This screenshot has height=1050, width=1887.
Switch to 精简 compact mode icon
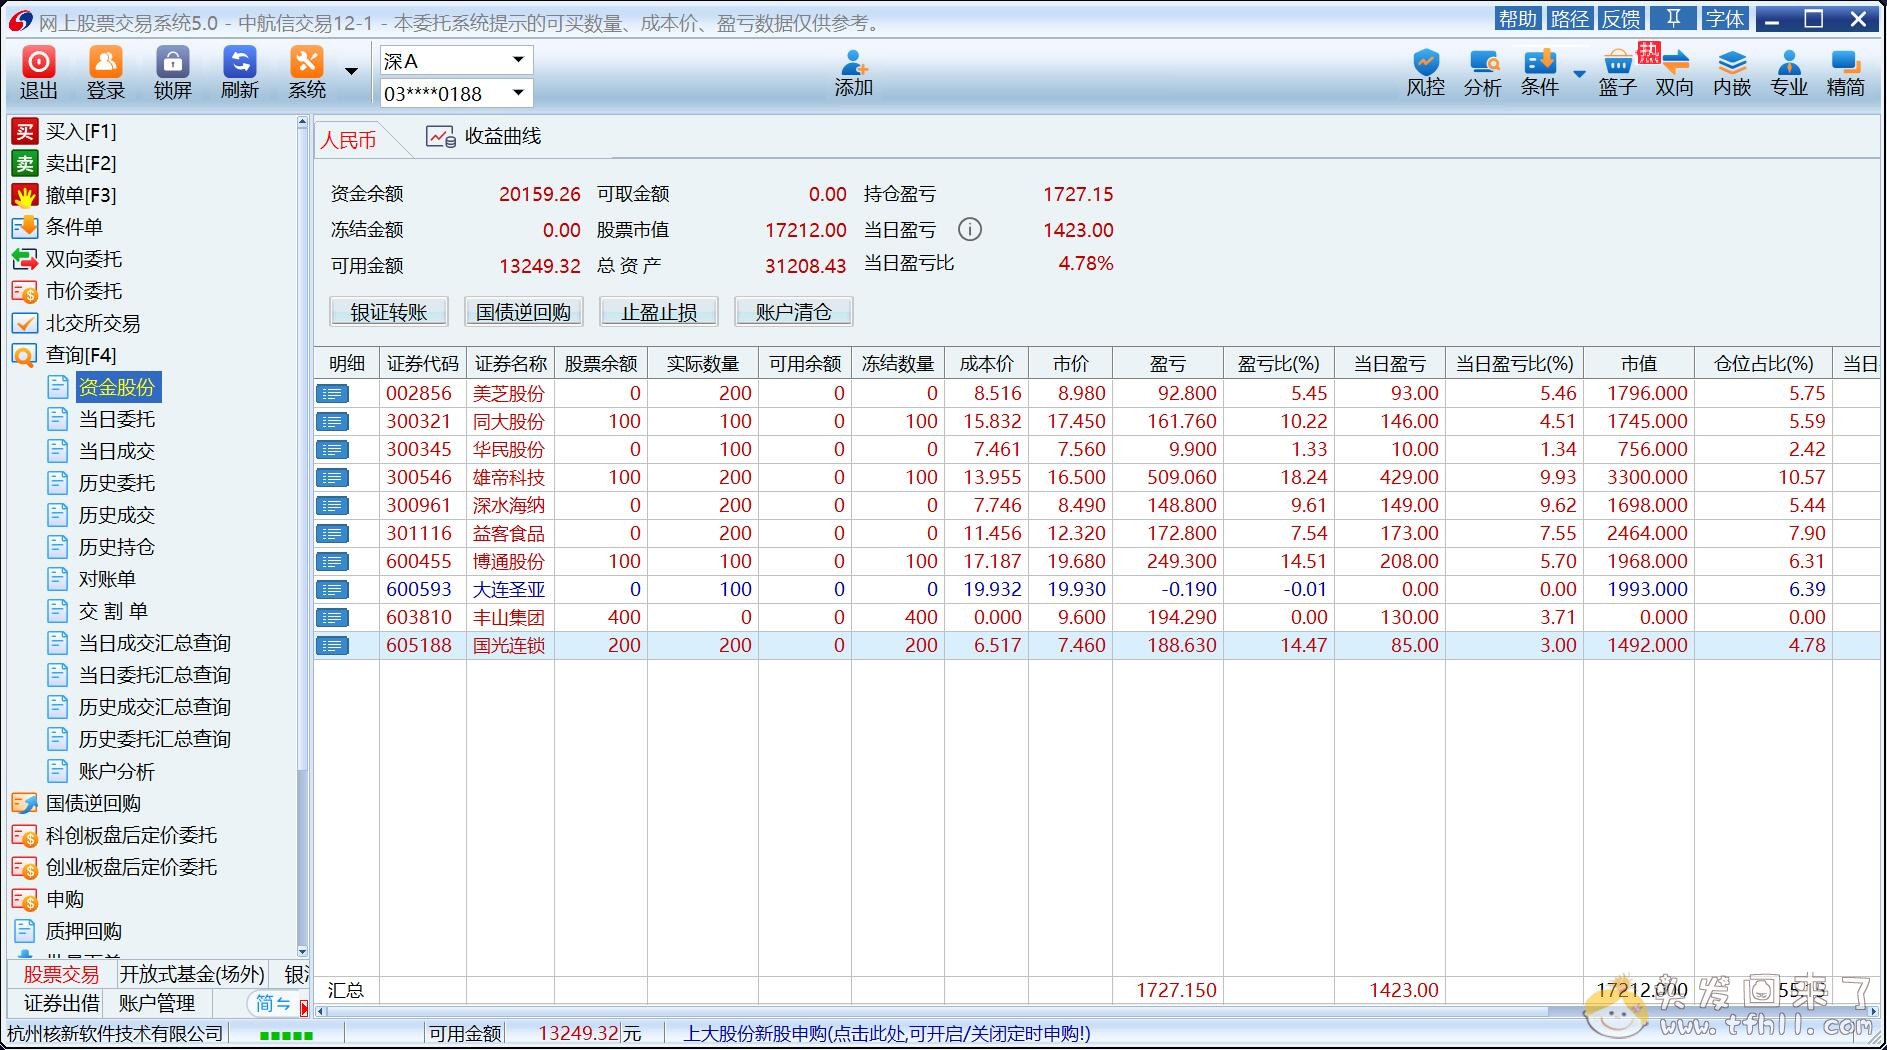click(1846, 73)
